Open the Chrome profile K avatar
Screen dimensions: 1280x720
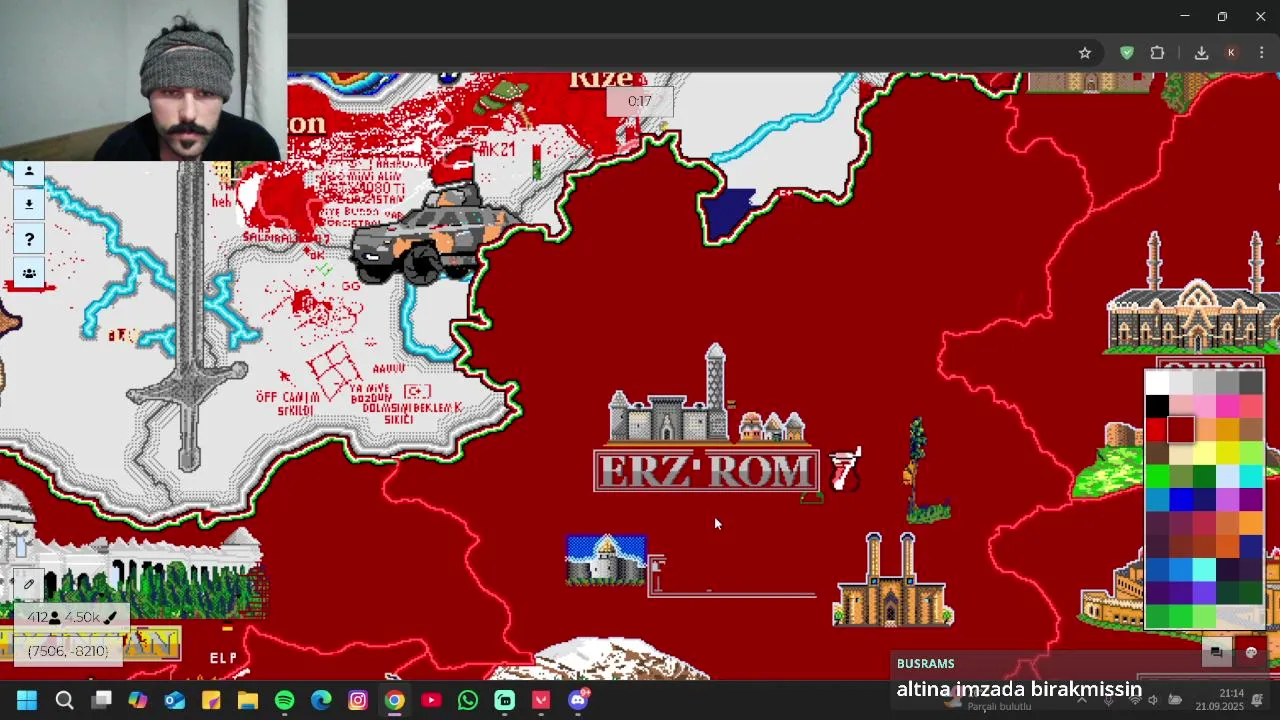pos(1232,53)
